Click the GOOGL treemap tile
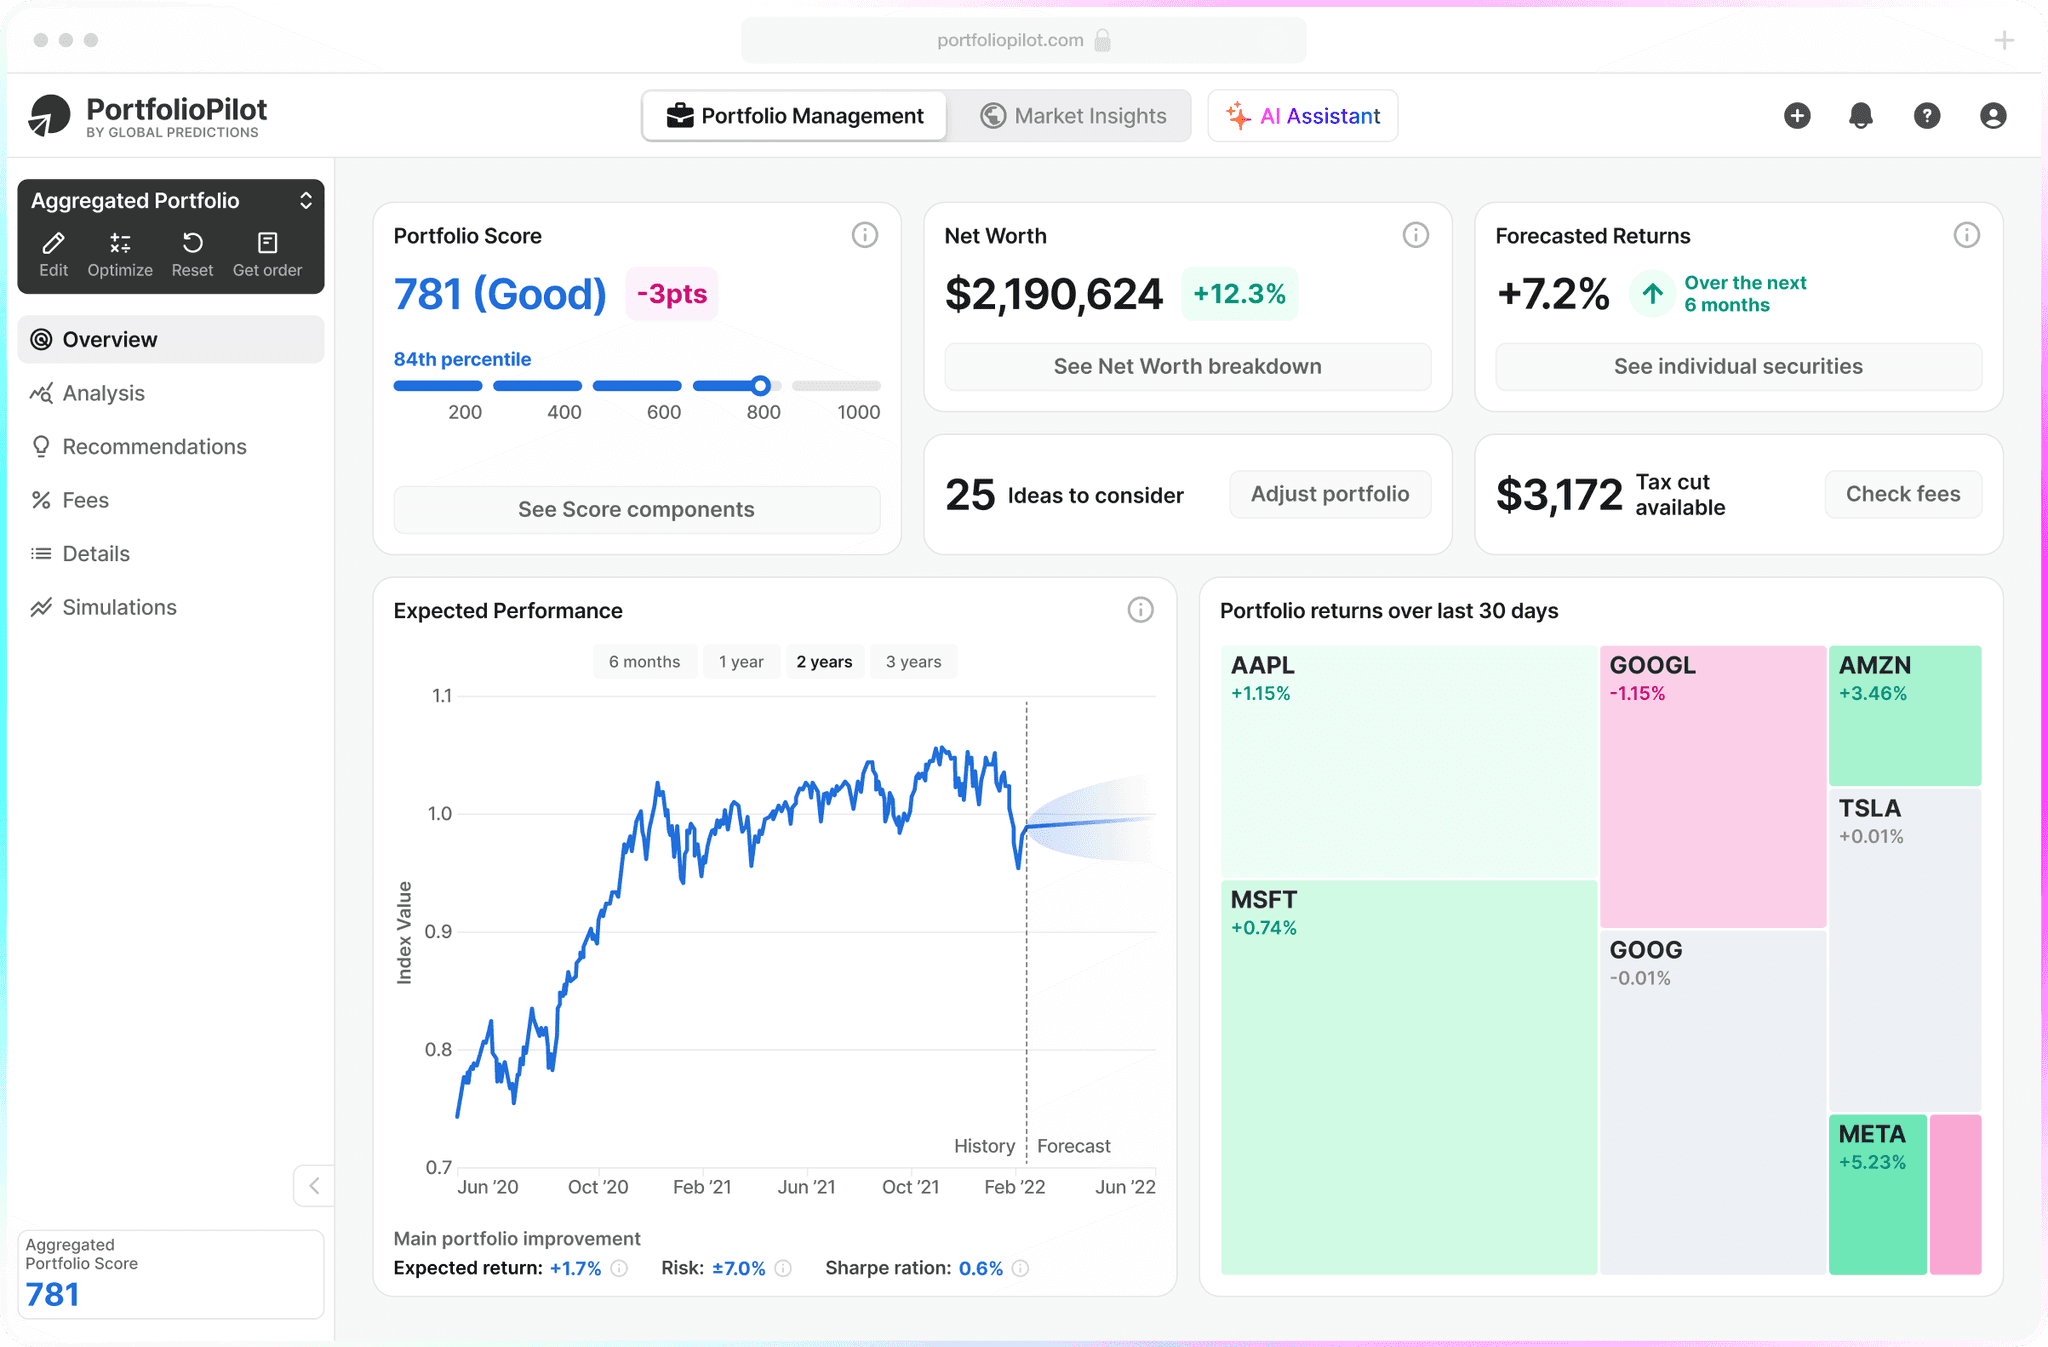 point(1713,786)
